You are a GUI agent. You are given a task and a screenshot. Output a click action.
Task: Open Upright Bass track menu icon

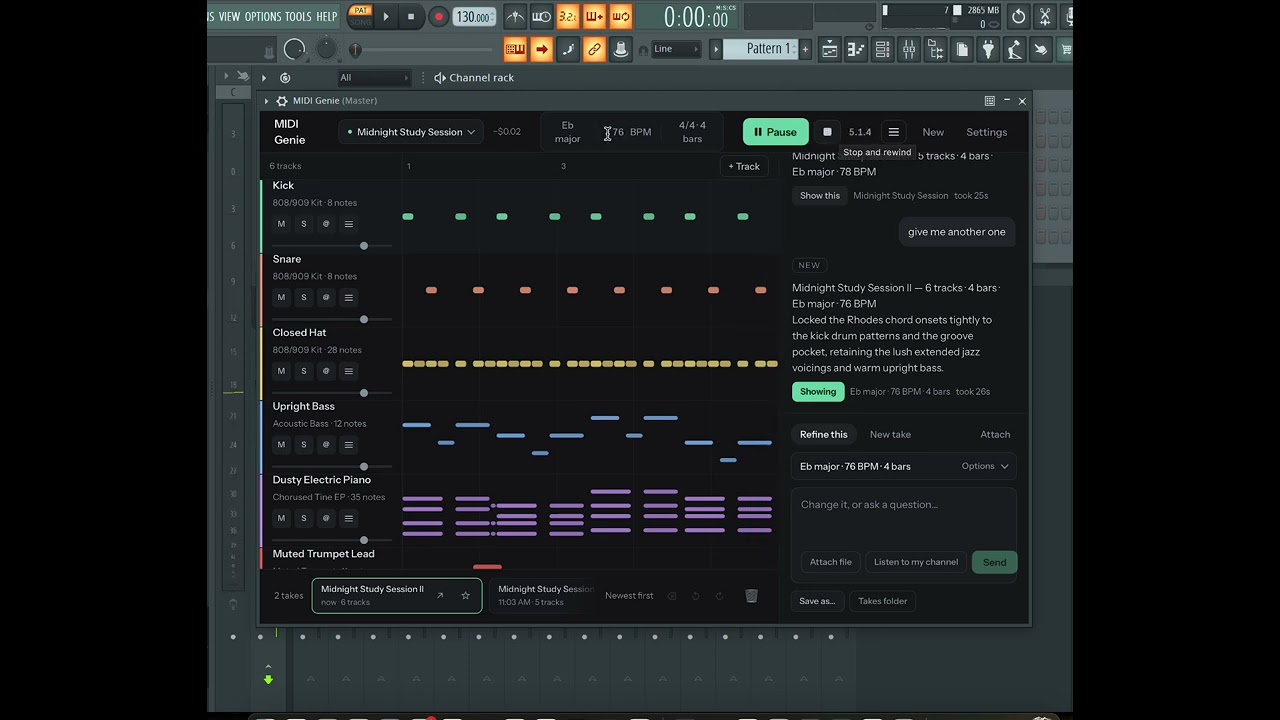tap(349, 445)
